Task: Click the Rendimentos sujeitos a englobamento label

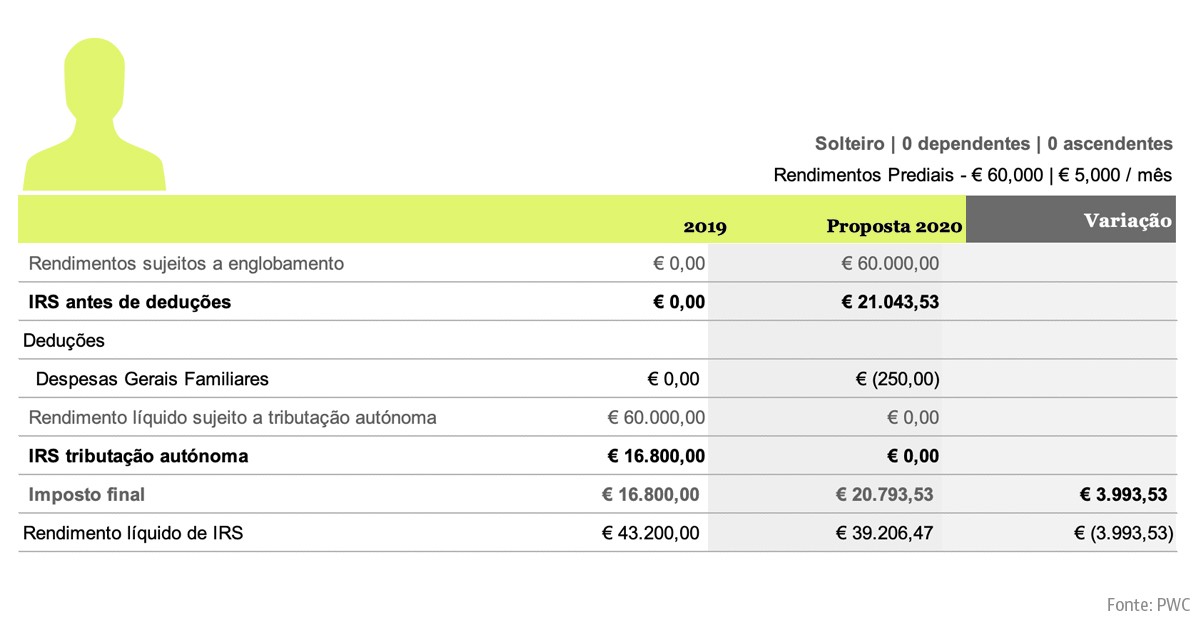Action: coord(186,264)
